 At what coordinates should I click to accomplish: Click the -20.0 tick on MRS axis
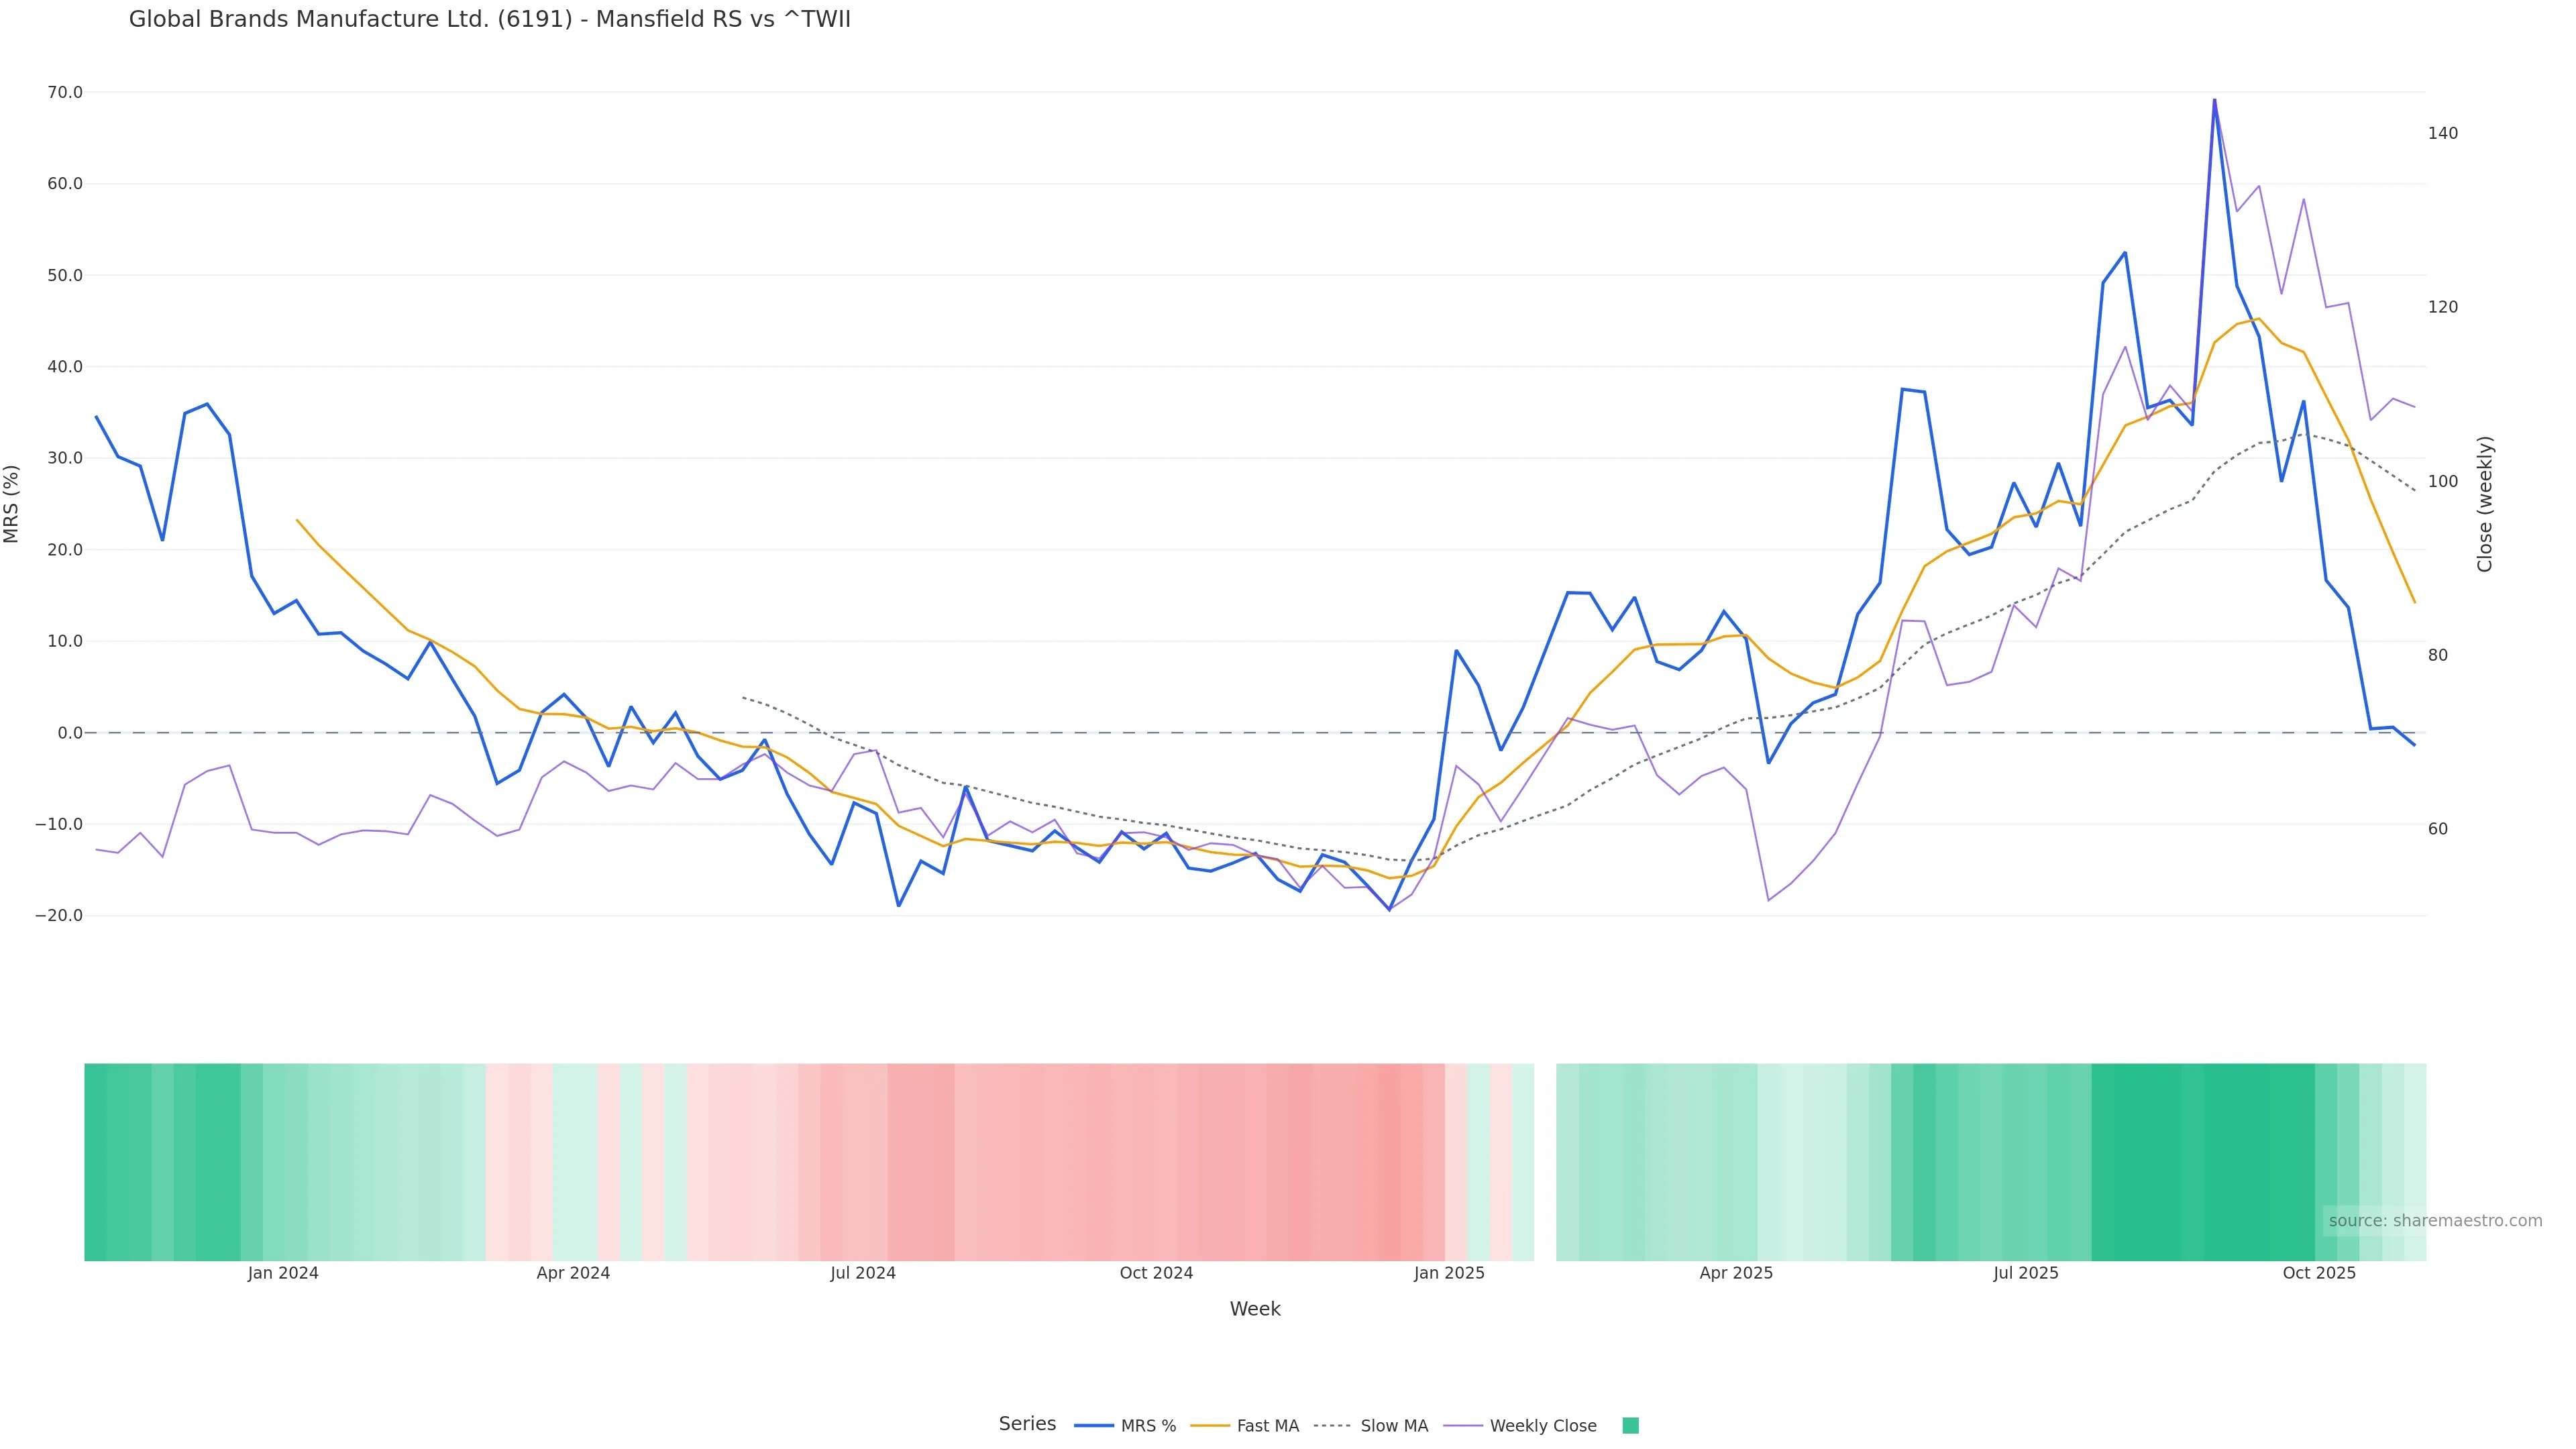59,916
